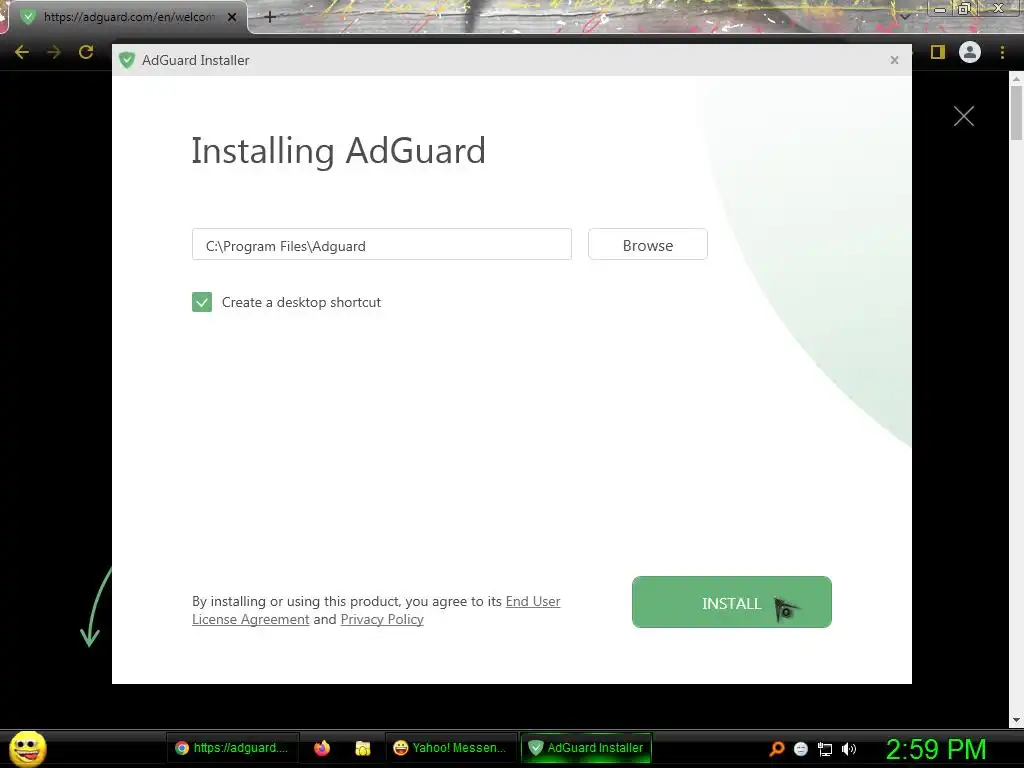Uncheck Create a desktop shortcut
The height and width of the screenshot is (768, 1024).
(x=202, y=302)
